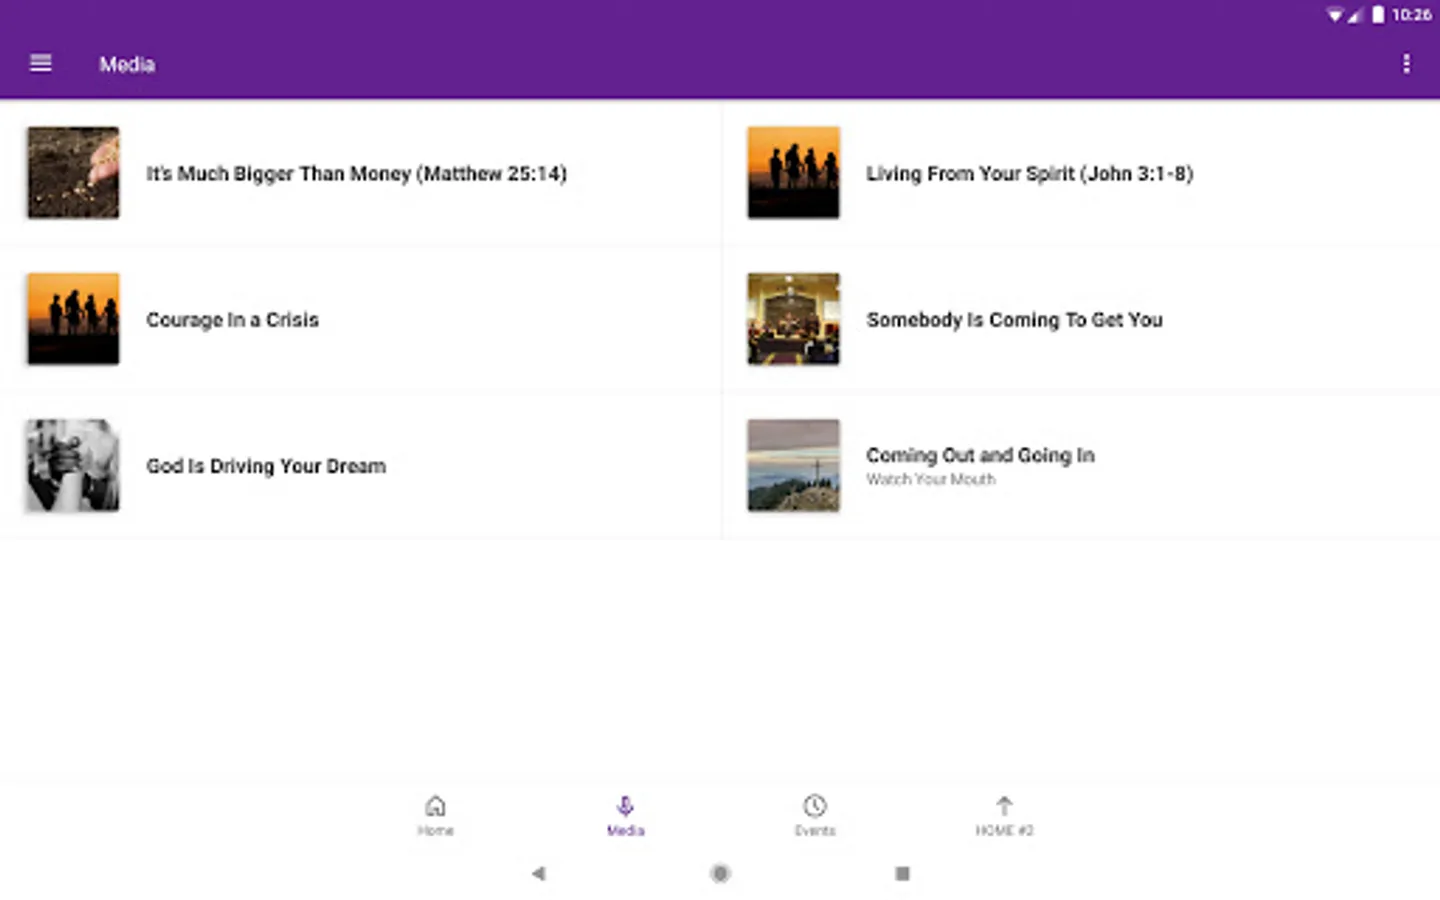
Task: Open "God Is Driving Your Dream" title
Action: coord(266,466)
